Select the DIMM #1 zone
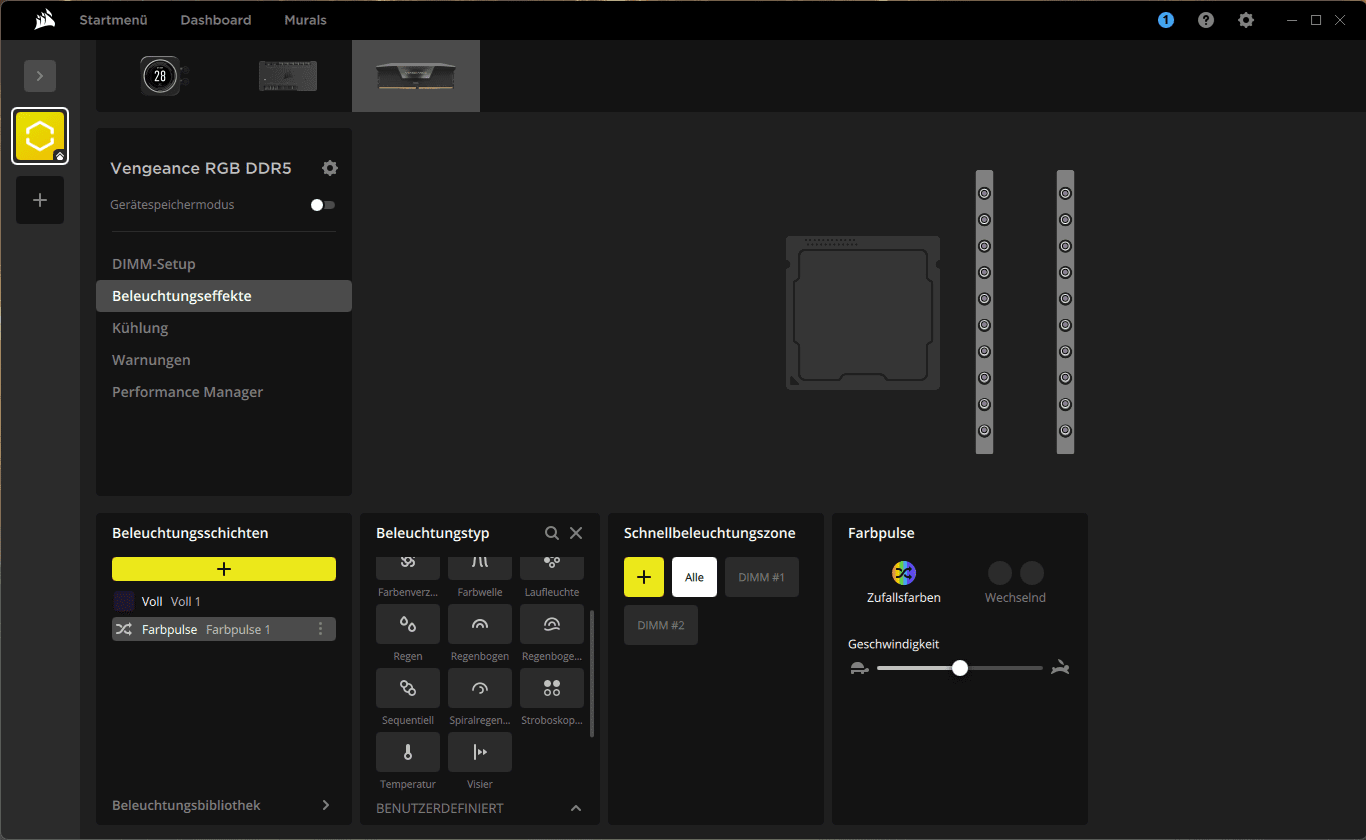Viewport: 1366px width, 840px height. pyautogui.click(x=762, y=577)
